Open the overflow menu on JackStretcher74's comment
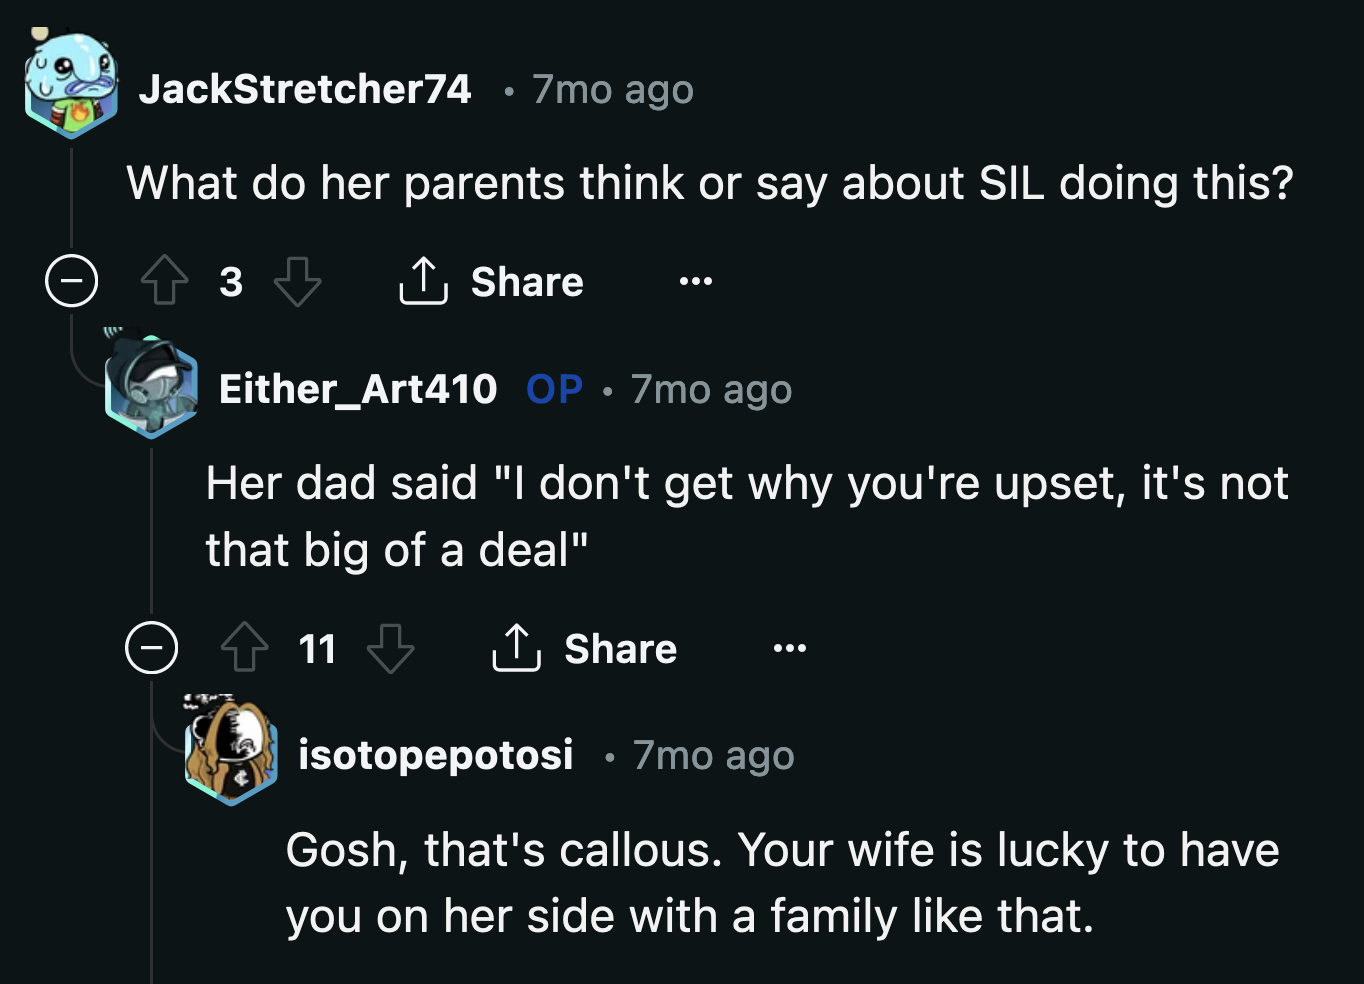This screenshot has width=1364, height=984. coord(696,281)
